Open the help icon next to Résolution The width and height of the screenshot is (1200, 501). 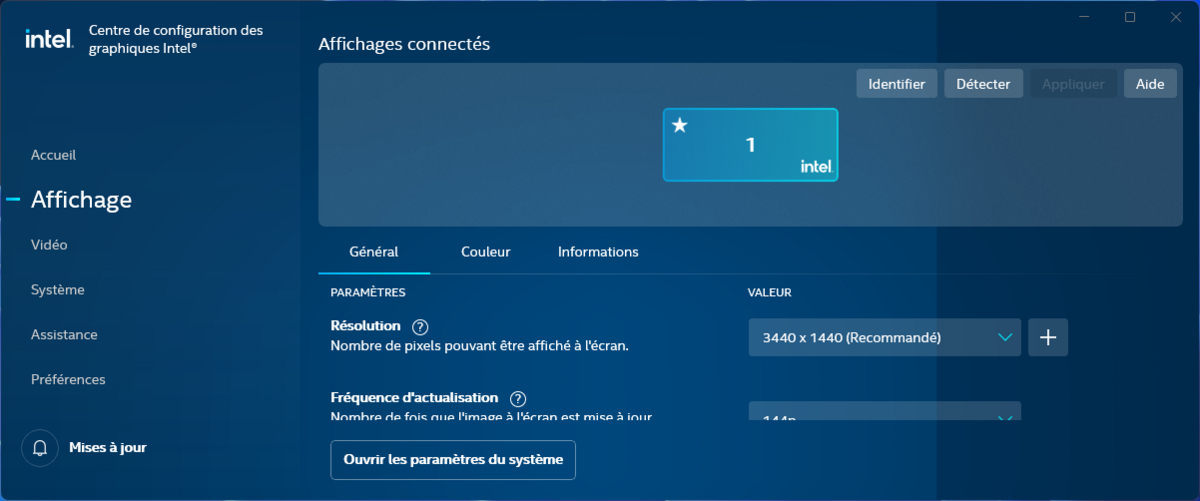click(x=420, y=327)
